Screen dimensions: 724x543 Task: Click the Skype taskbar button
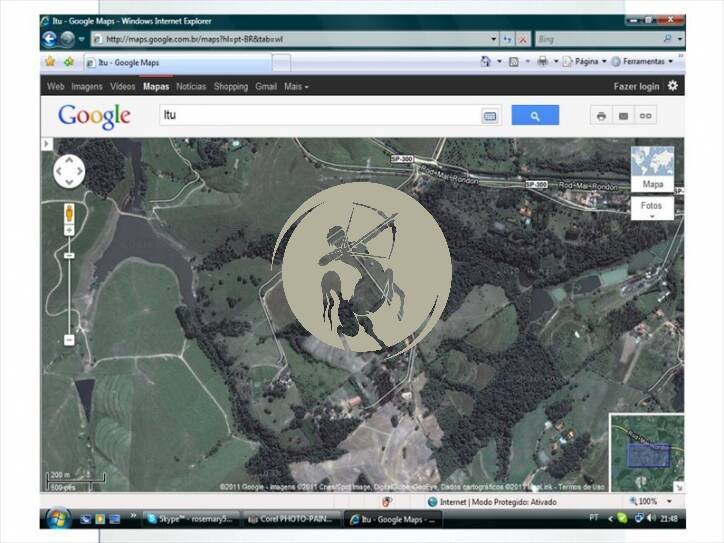pyautogui.click(x=191, y=519)
